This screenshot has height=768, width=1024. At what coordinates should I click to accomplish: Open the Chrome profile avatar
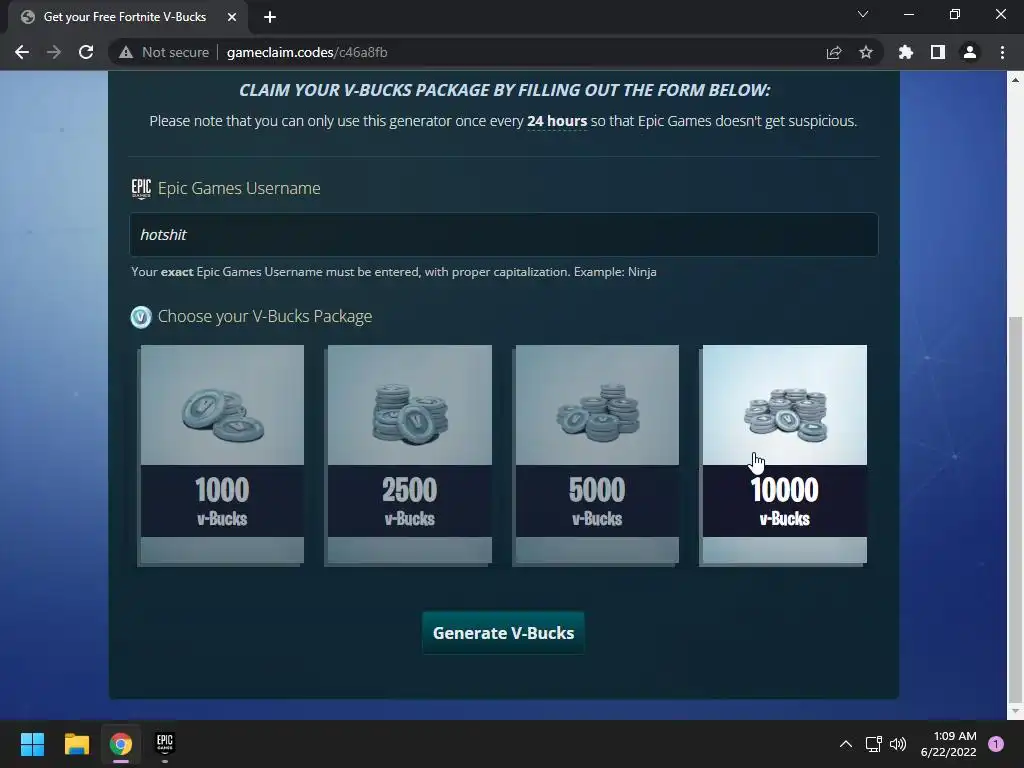970,52
